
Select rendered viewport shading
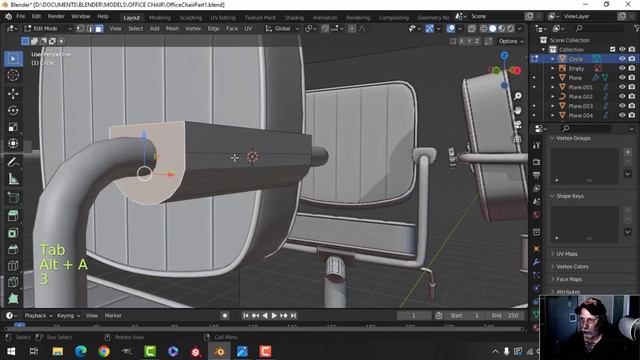point(511,29)
